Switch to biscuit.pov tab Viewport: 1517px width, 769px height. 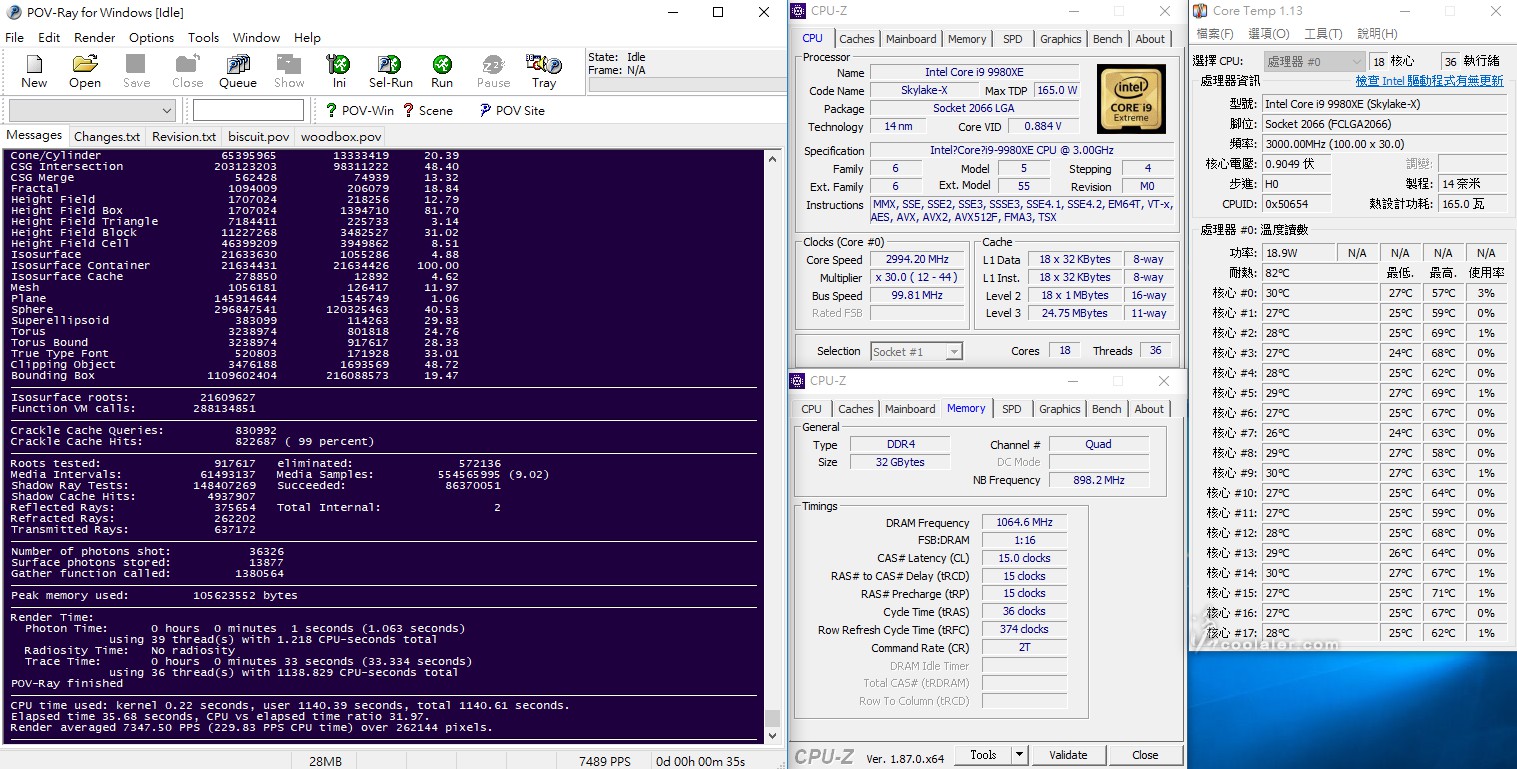coord(258,136)
